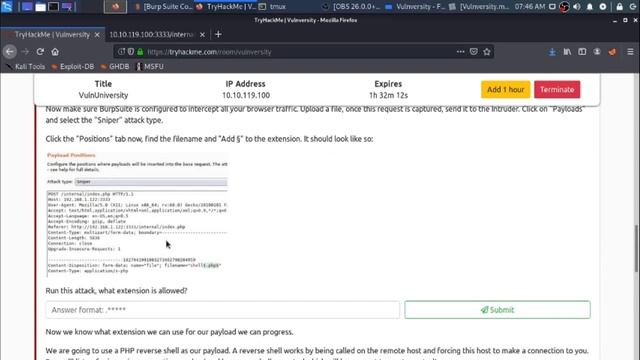Click the page vertical scrollbar thumb
Viewport: 640px width, 360px height.
tap(636, 248)
